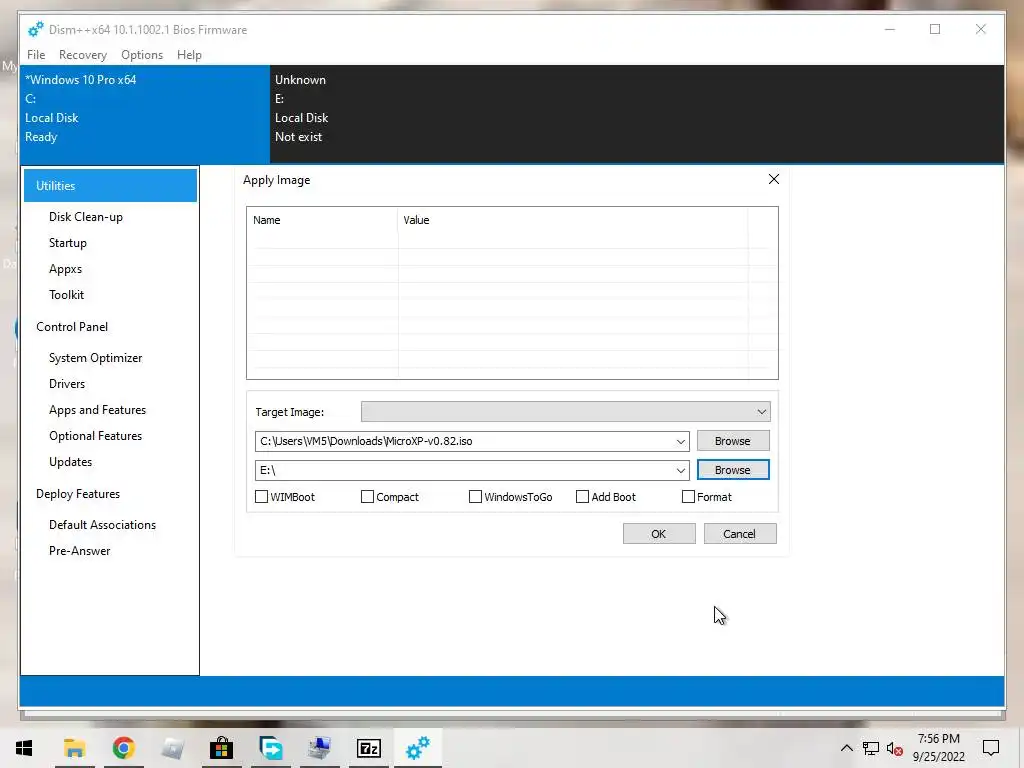Open File Explorer from the taskbar
The image size is (1024, 768).
[74, 748]
